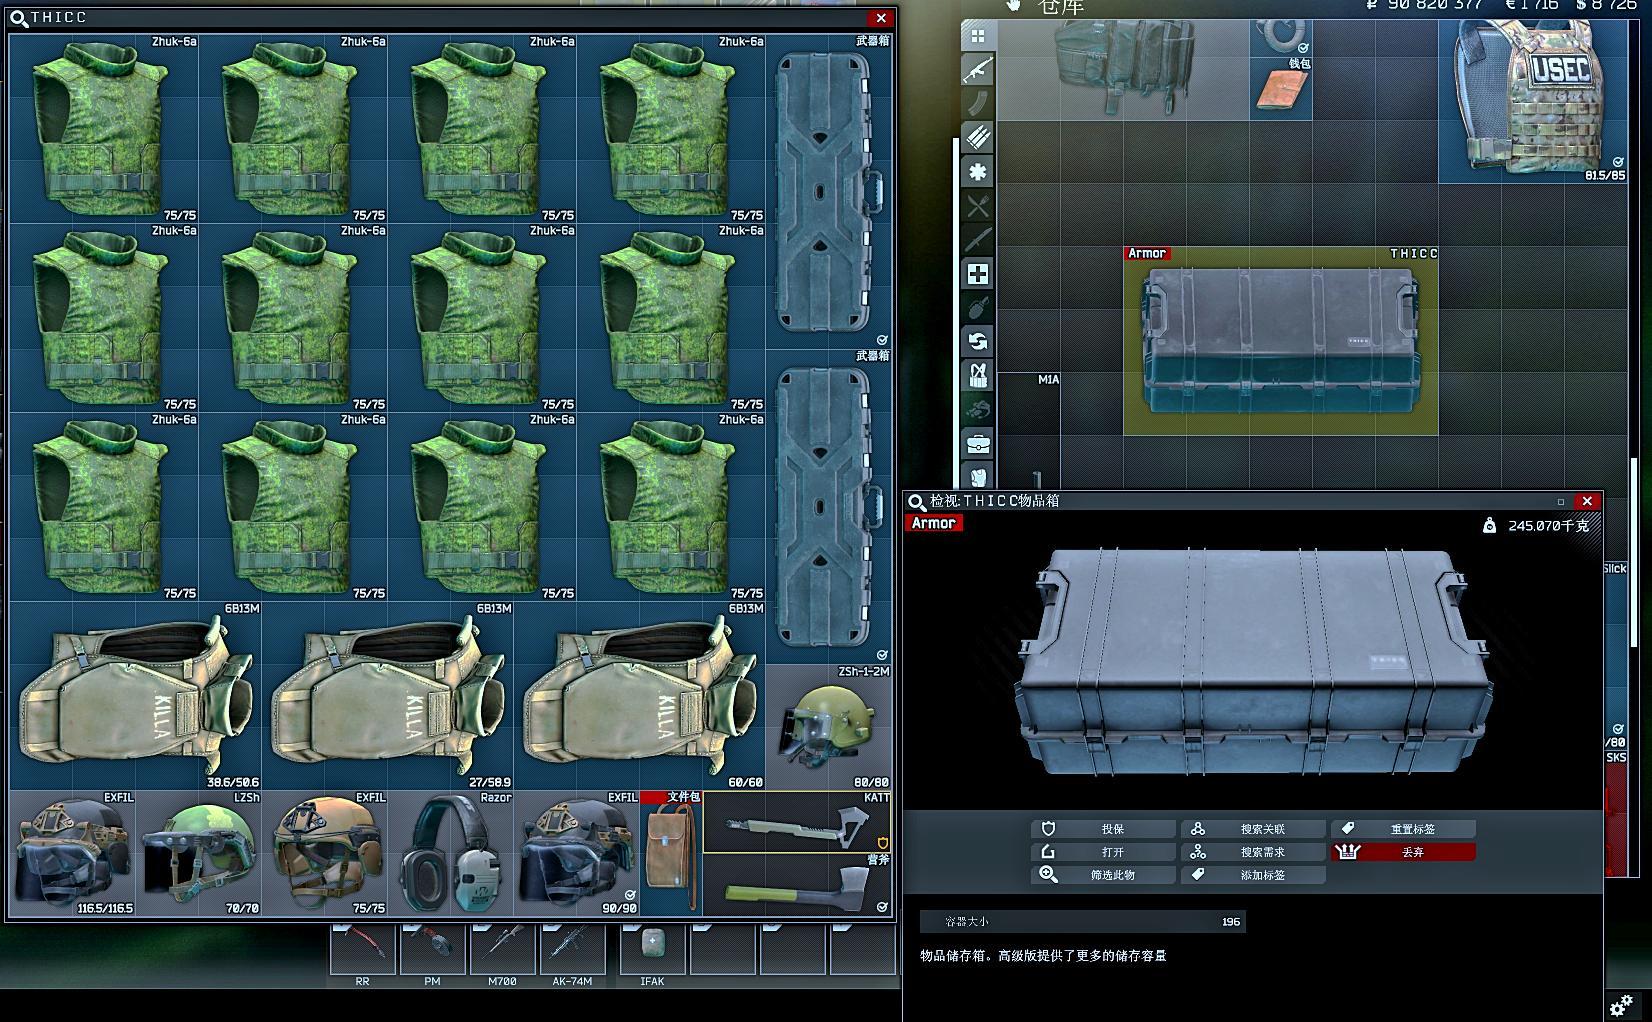Click the M1A label in stash grid

click(x=1048, y=380)
